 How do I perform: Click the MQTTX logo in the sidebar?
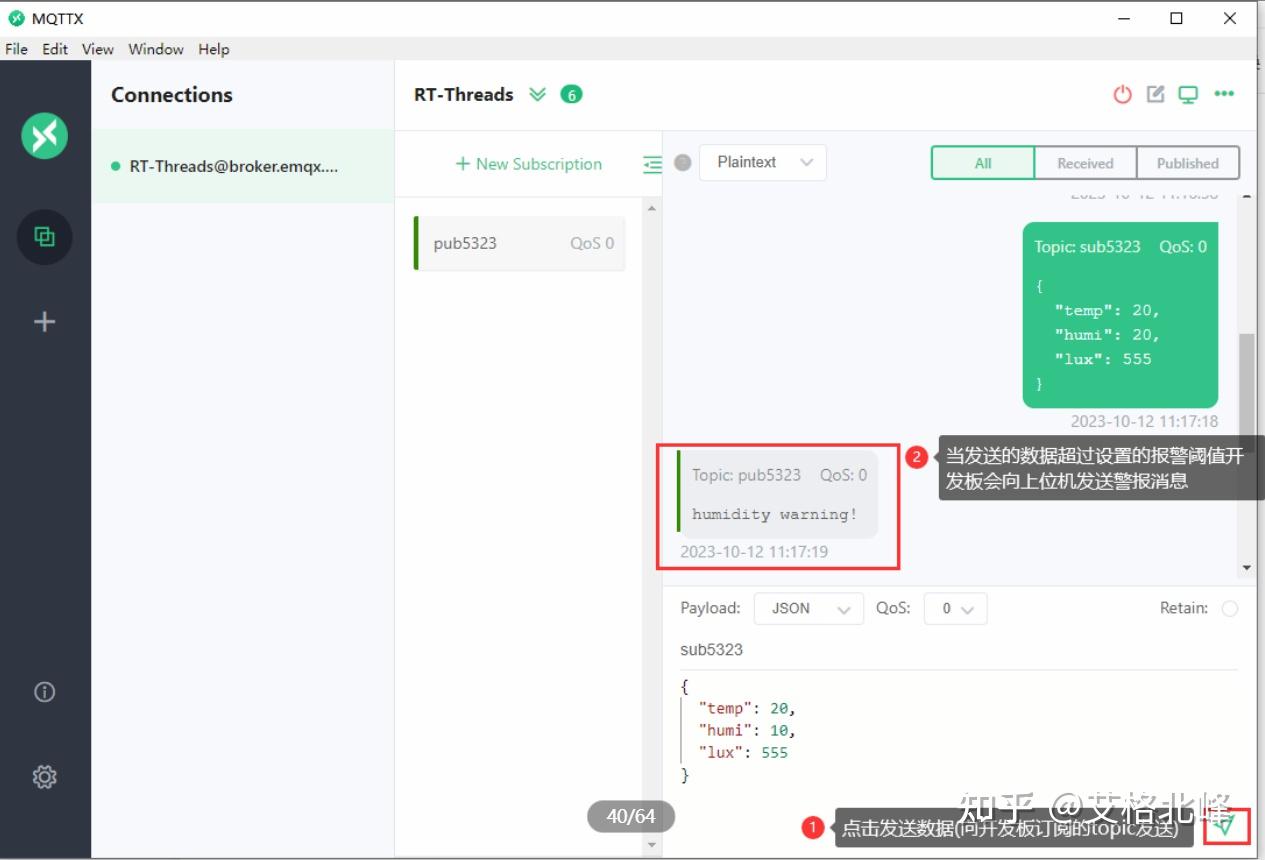(x=45, y=135)
